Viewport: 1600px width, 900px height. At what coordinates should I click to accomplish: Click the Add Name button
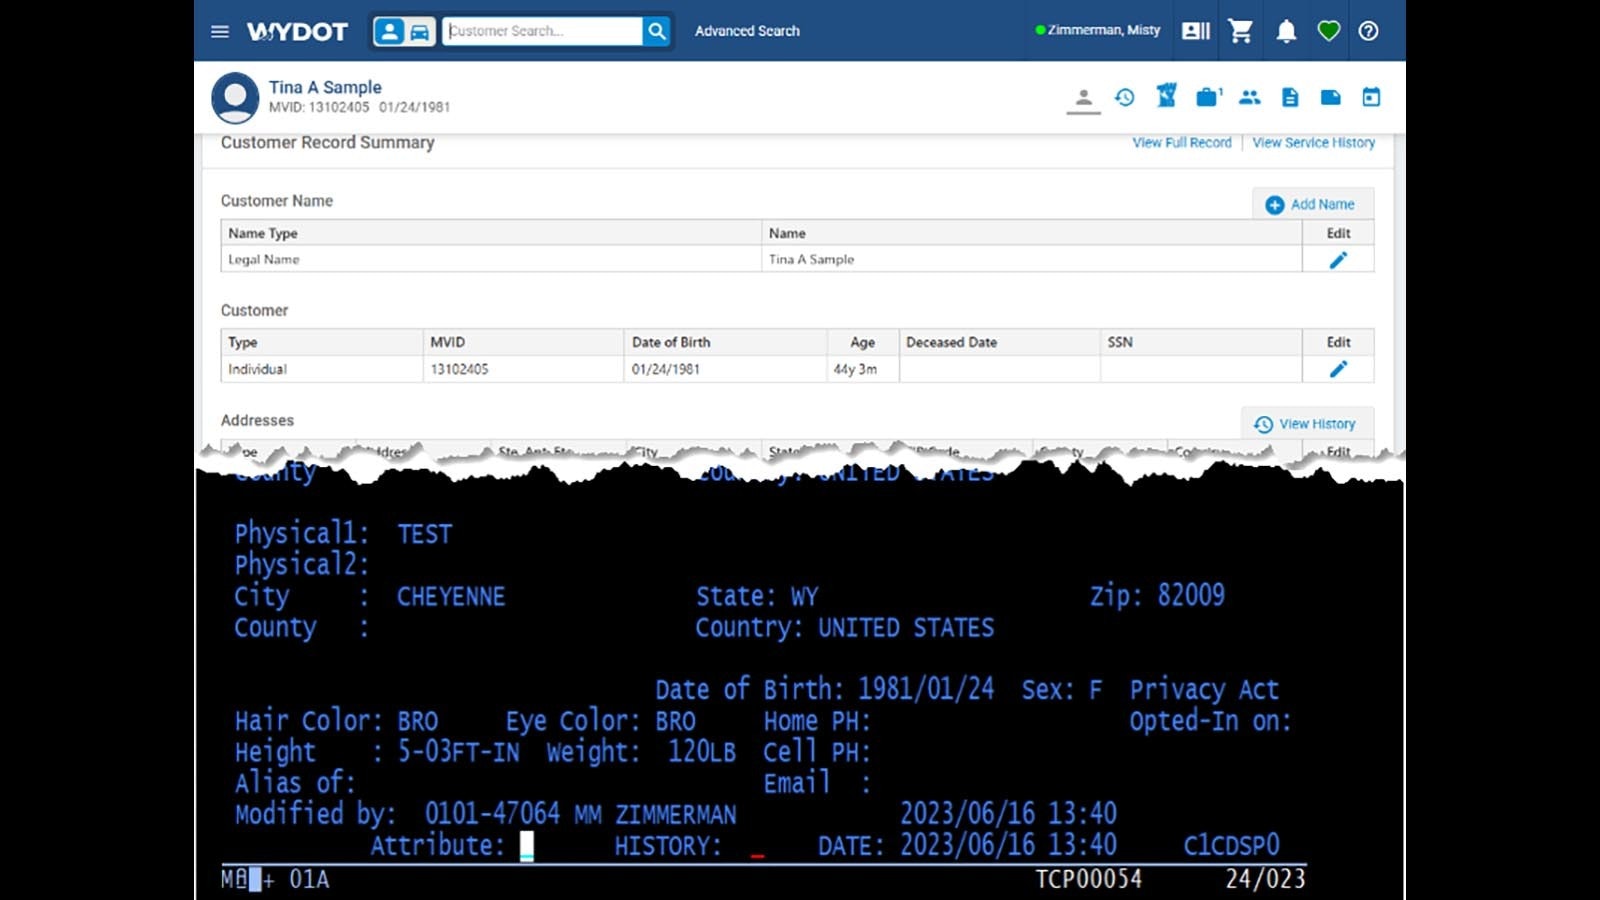click(1311, 204)
